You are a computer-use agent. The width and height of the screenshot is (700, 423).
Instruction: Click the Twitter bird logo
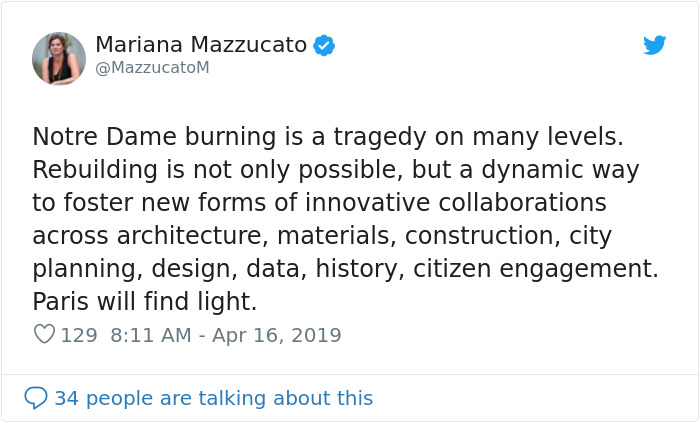(x=654, y=45)
